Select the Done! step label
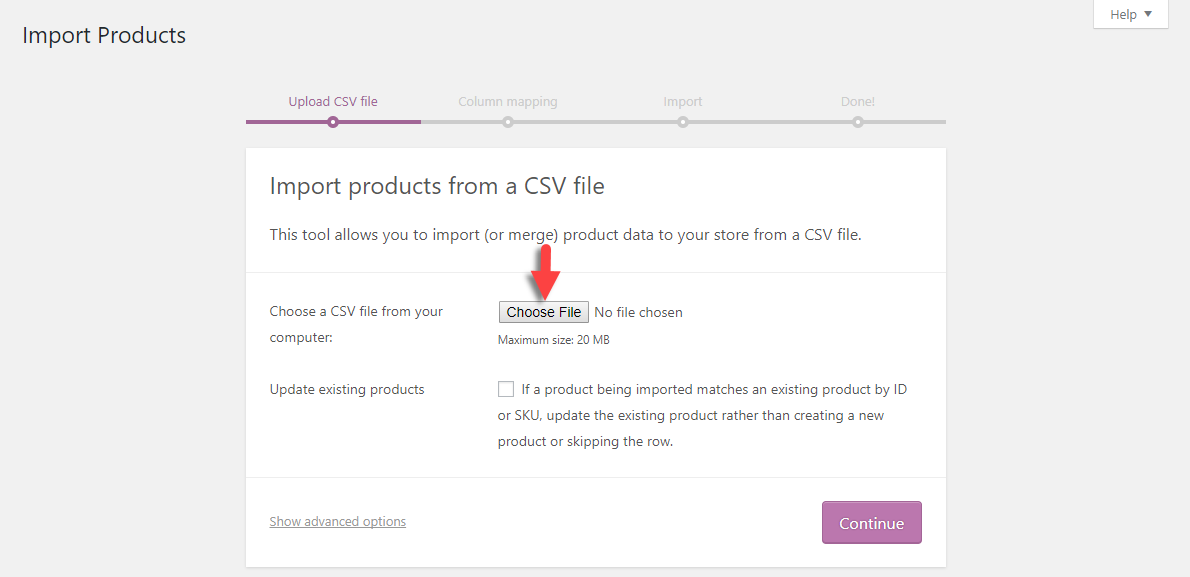 tap(858, 102)
